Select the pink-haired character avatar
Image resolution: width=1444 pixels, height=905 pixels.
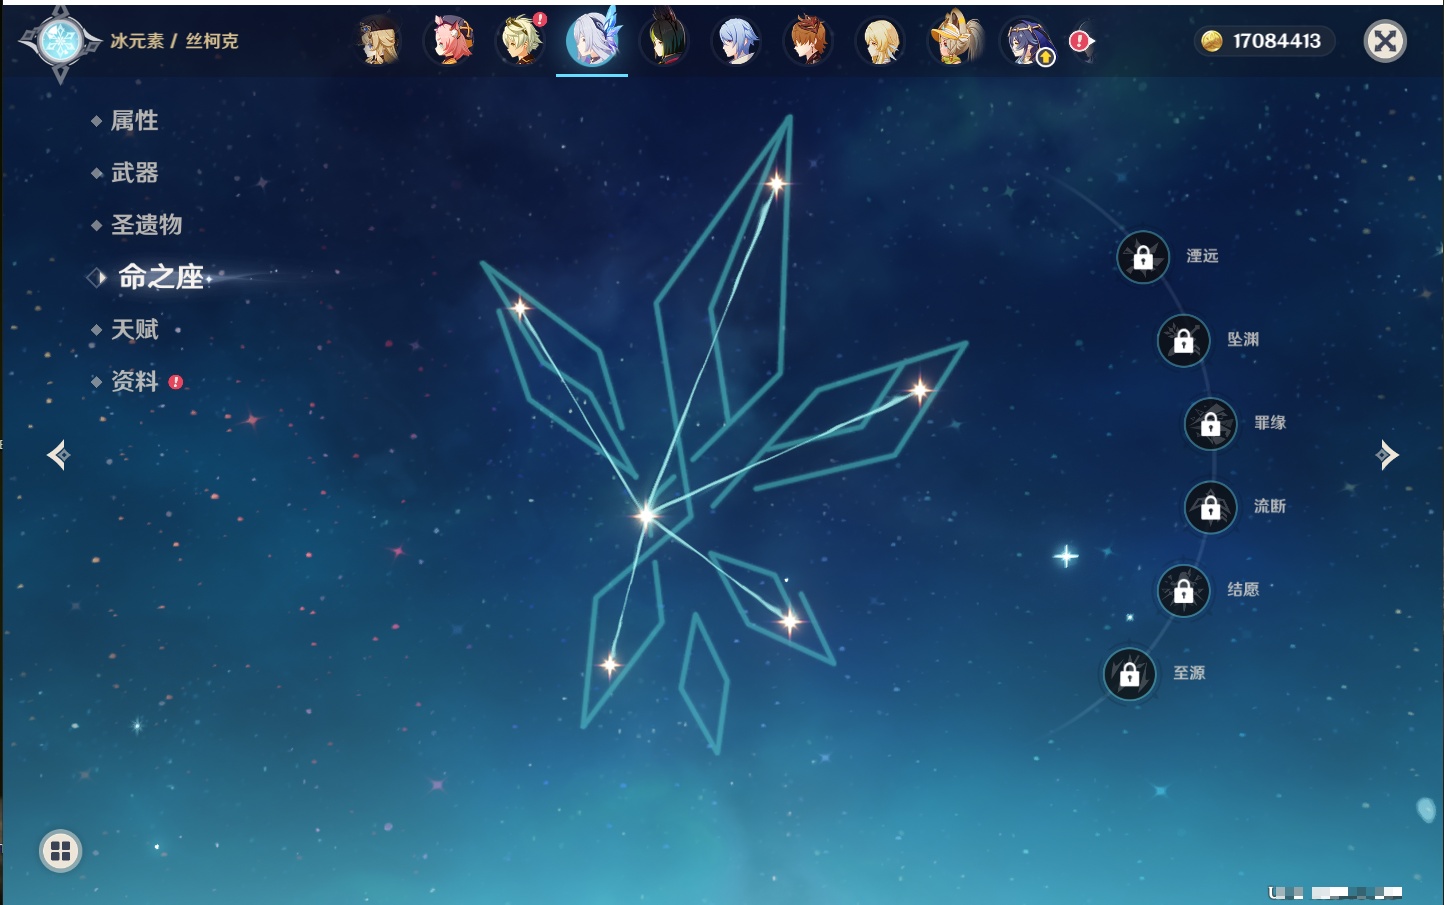point(450,41)
